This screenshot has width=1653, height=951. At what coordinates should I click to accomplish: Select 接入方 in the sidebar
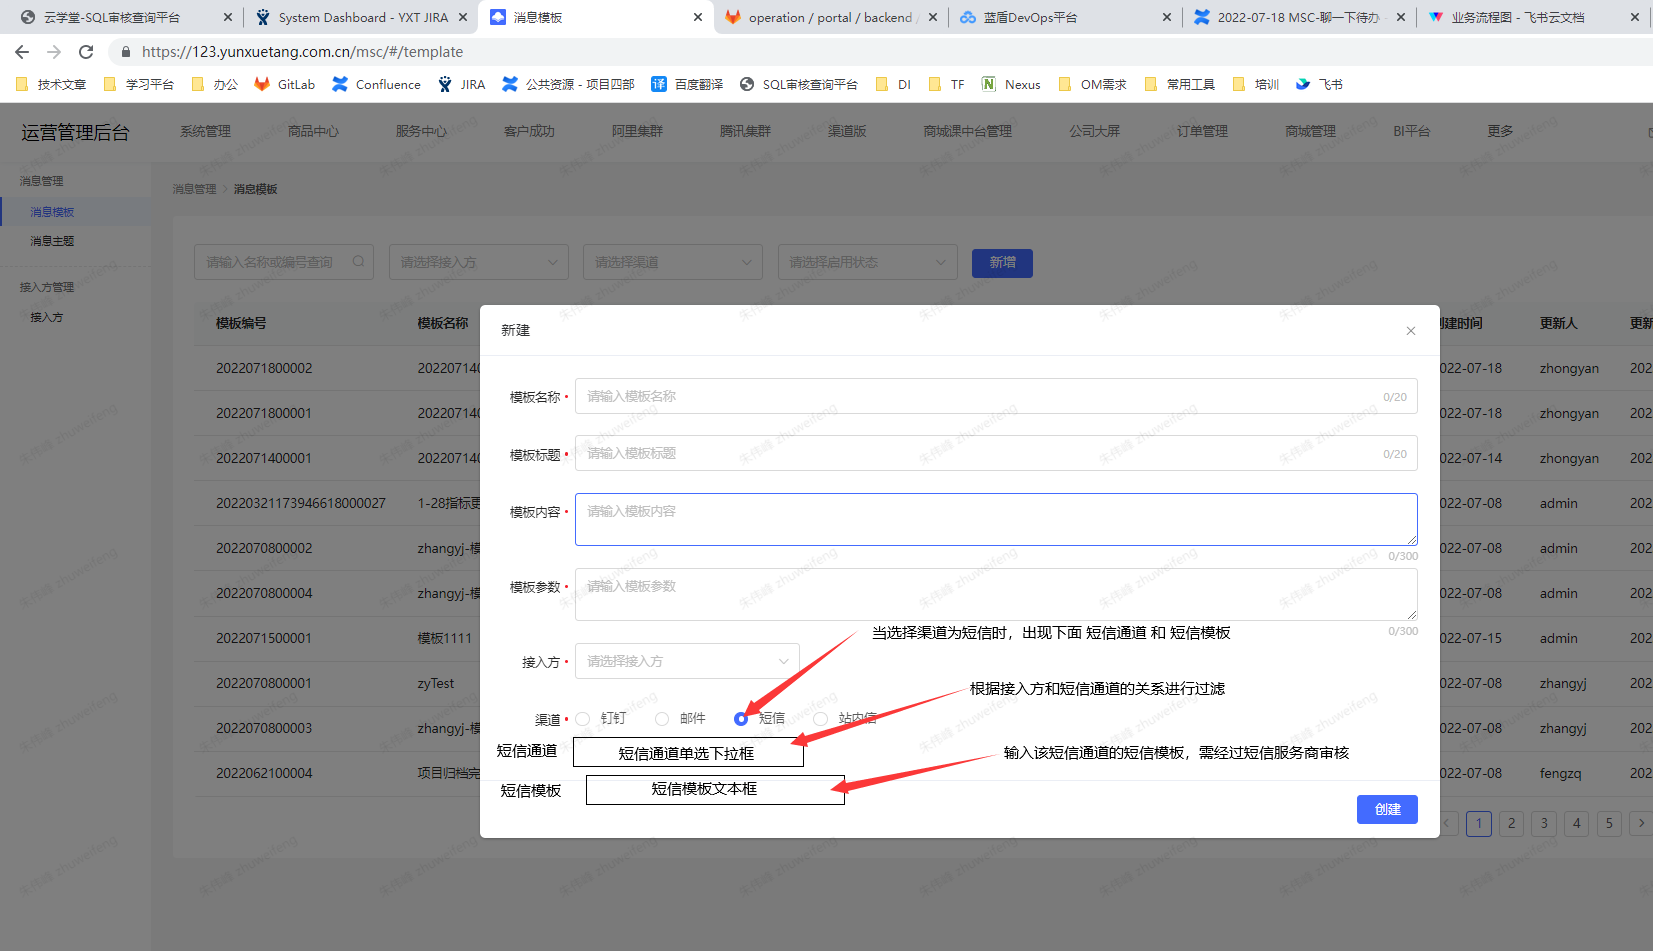46,317
